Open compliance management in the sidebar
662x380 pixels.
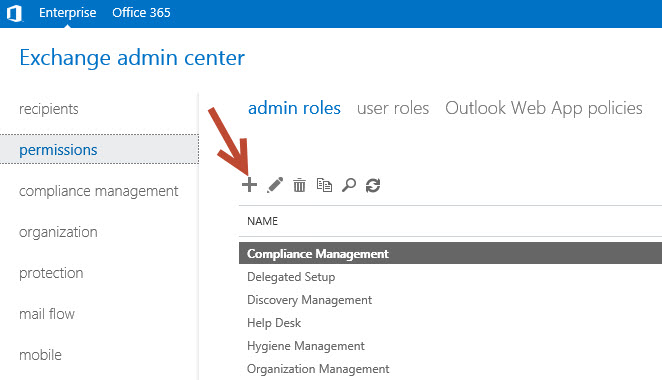98,191
